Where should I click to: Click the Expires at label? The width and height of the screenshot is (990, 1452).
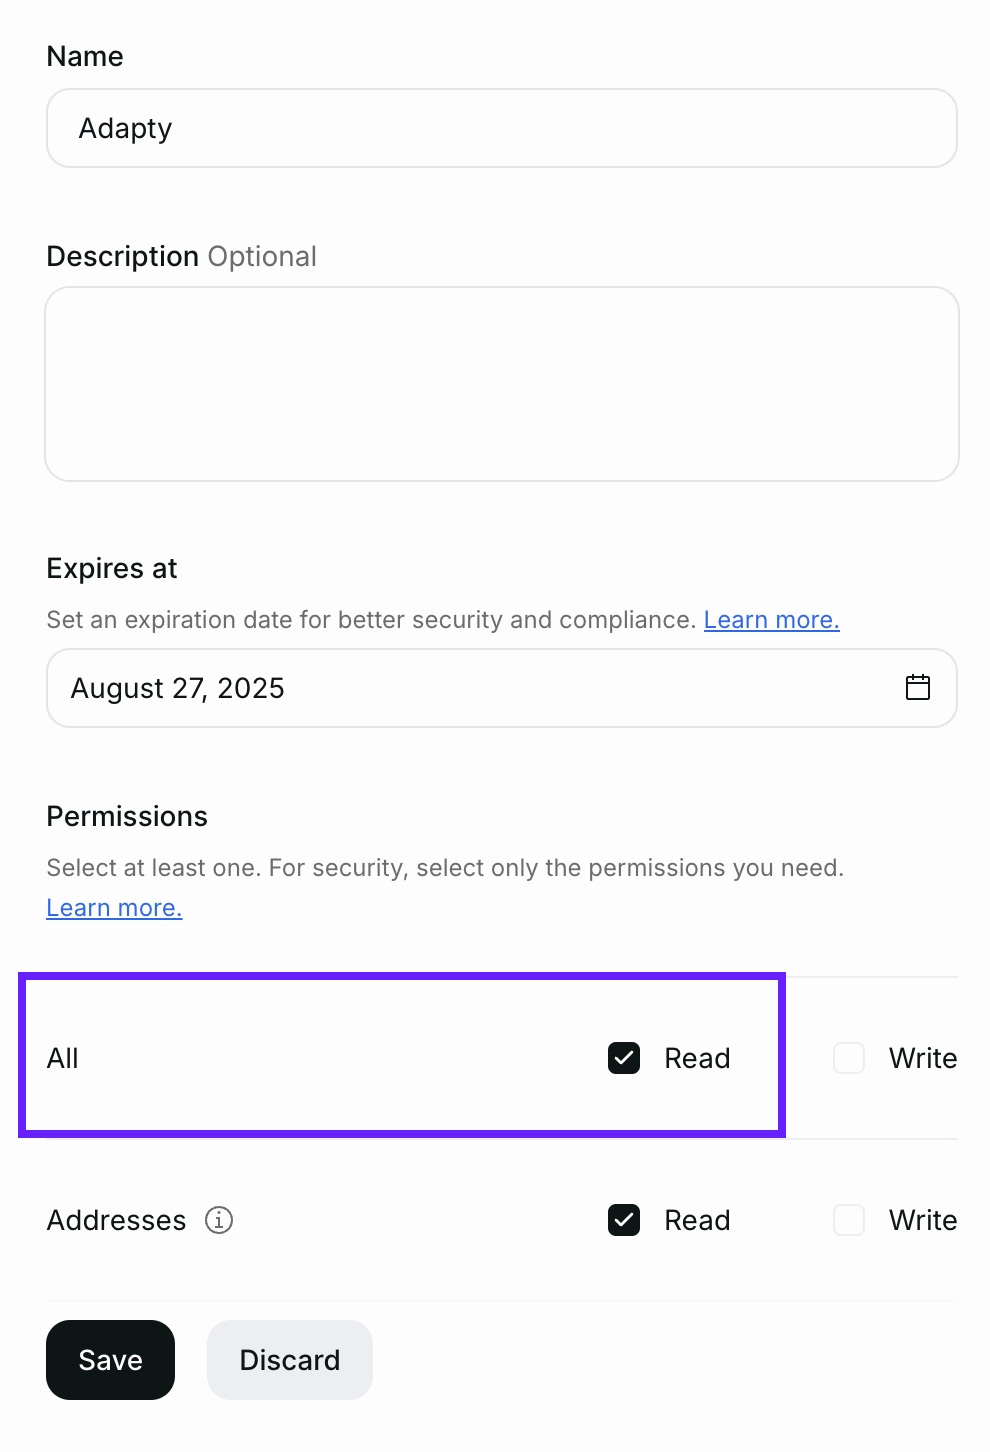(x=111, y=567)
